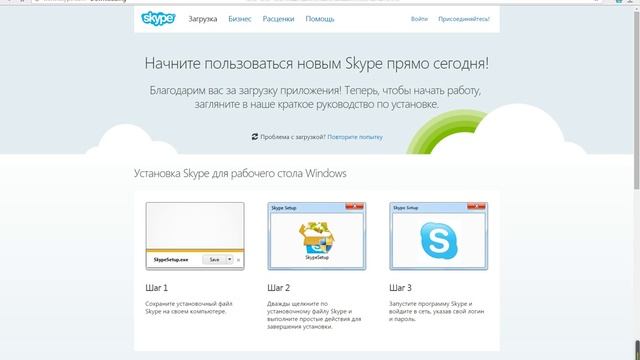Click the Присоединяйтесь link
Image resolution: width=640 pixels, height=360 pixels.
(x=464, y=19)
